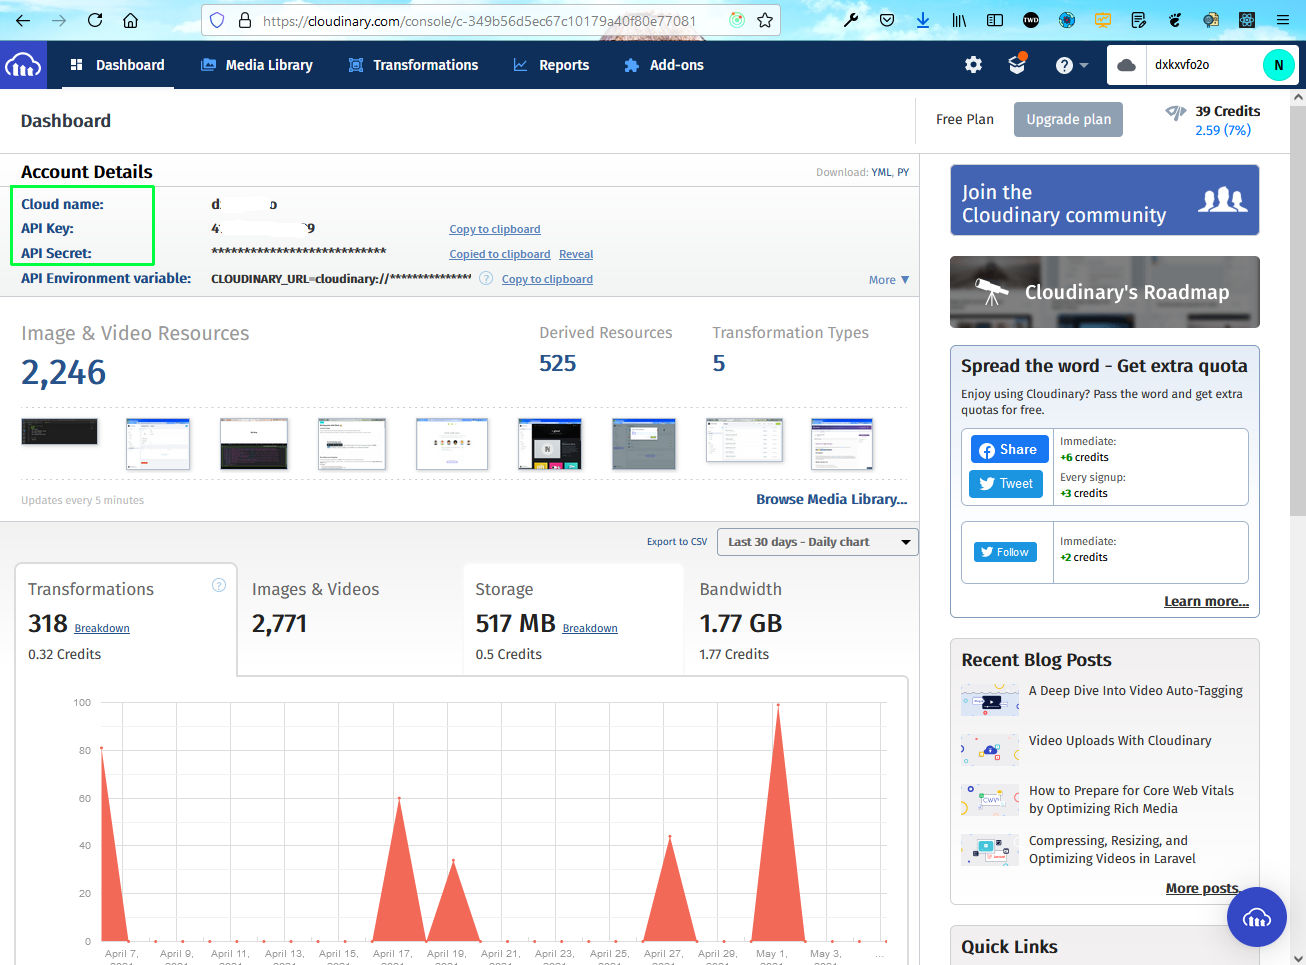The image size is (1306, 965).
Task: Click the wrench developer tools icon
Action: pyautogui.click(x=851, y=20)
